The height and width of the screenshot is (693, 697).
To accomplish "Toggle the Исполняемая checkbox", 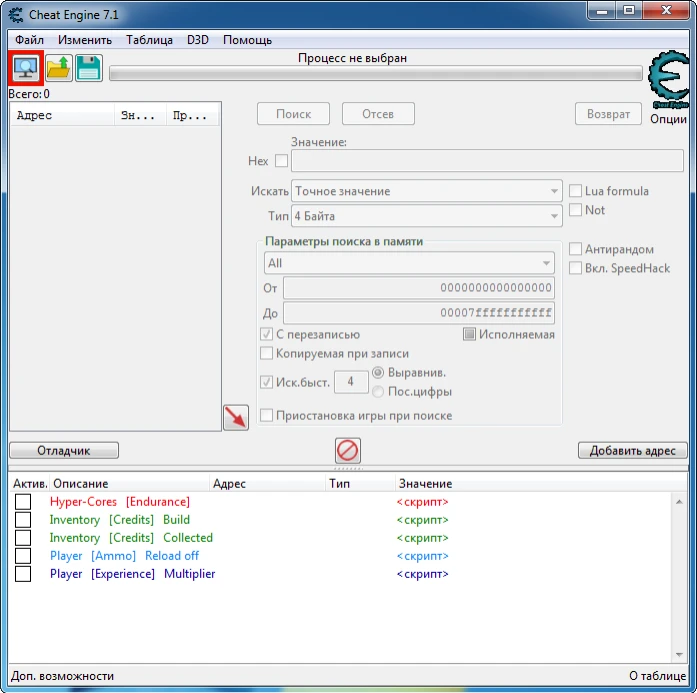I will [x=469, y=334].
